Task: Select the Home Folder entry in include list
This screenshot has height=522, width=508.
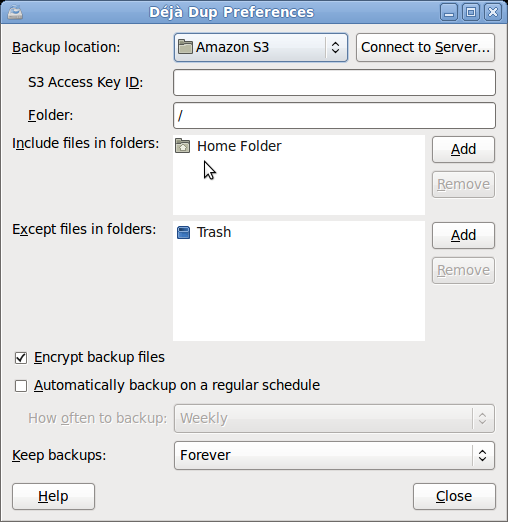Action: coord(299,146)
